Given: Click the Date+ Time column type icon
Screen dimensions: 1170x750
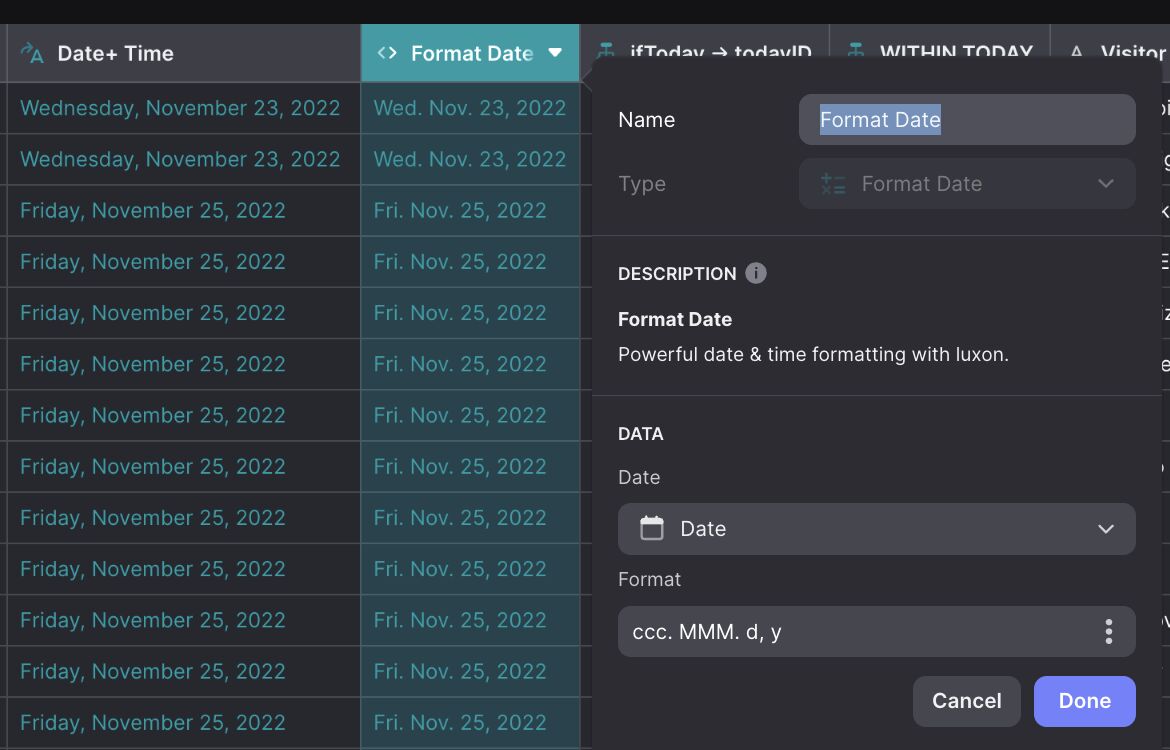Looking at the screenshot, I should [32, 53].
